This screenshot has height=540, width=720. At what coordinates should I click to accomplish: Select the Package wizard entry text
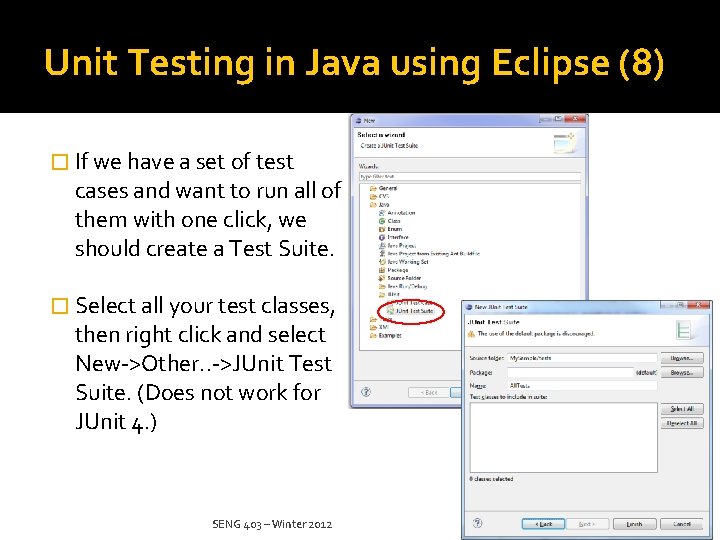[398, 270]
